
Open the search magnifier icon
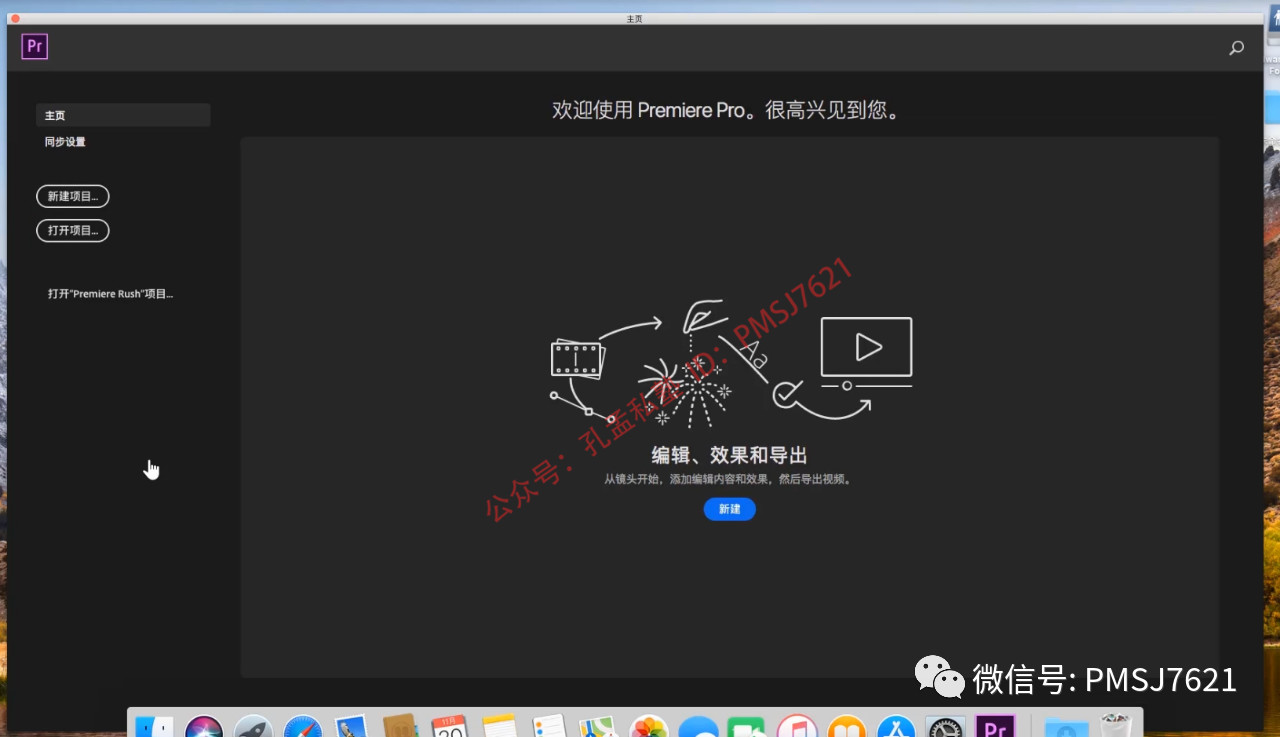point(1237,47)
